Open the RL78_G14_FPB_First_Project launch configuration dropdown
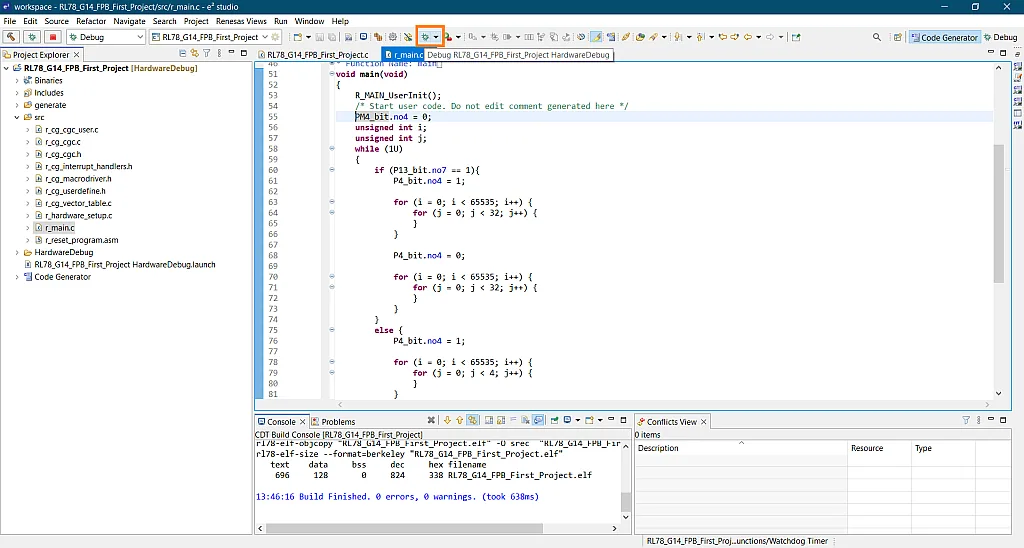This screenshot has width=1024, height=548. (266, 37)
